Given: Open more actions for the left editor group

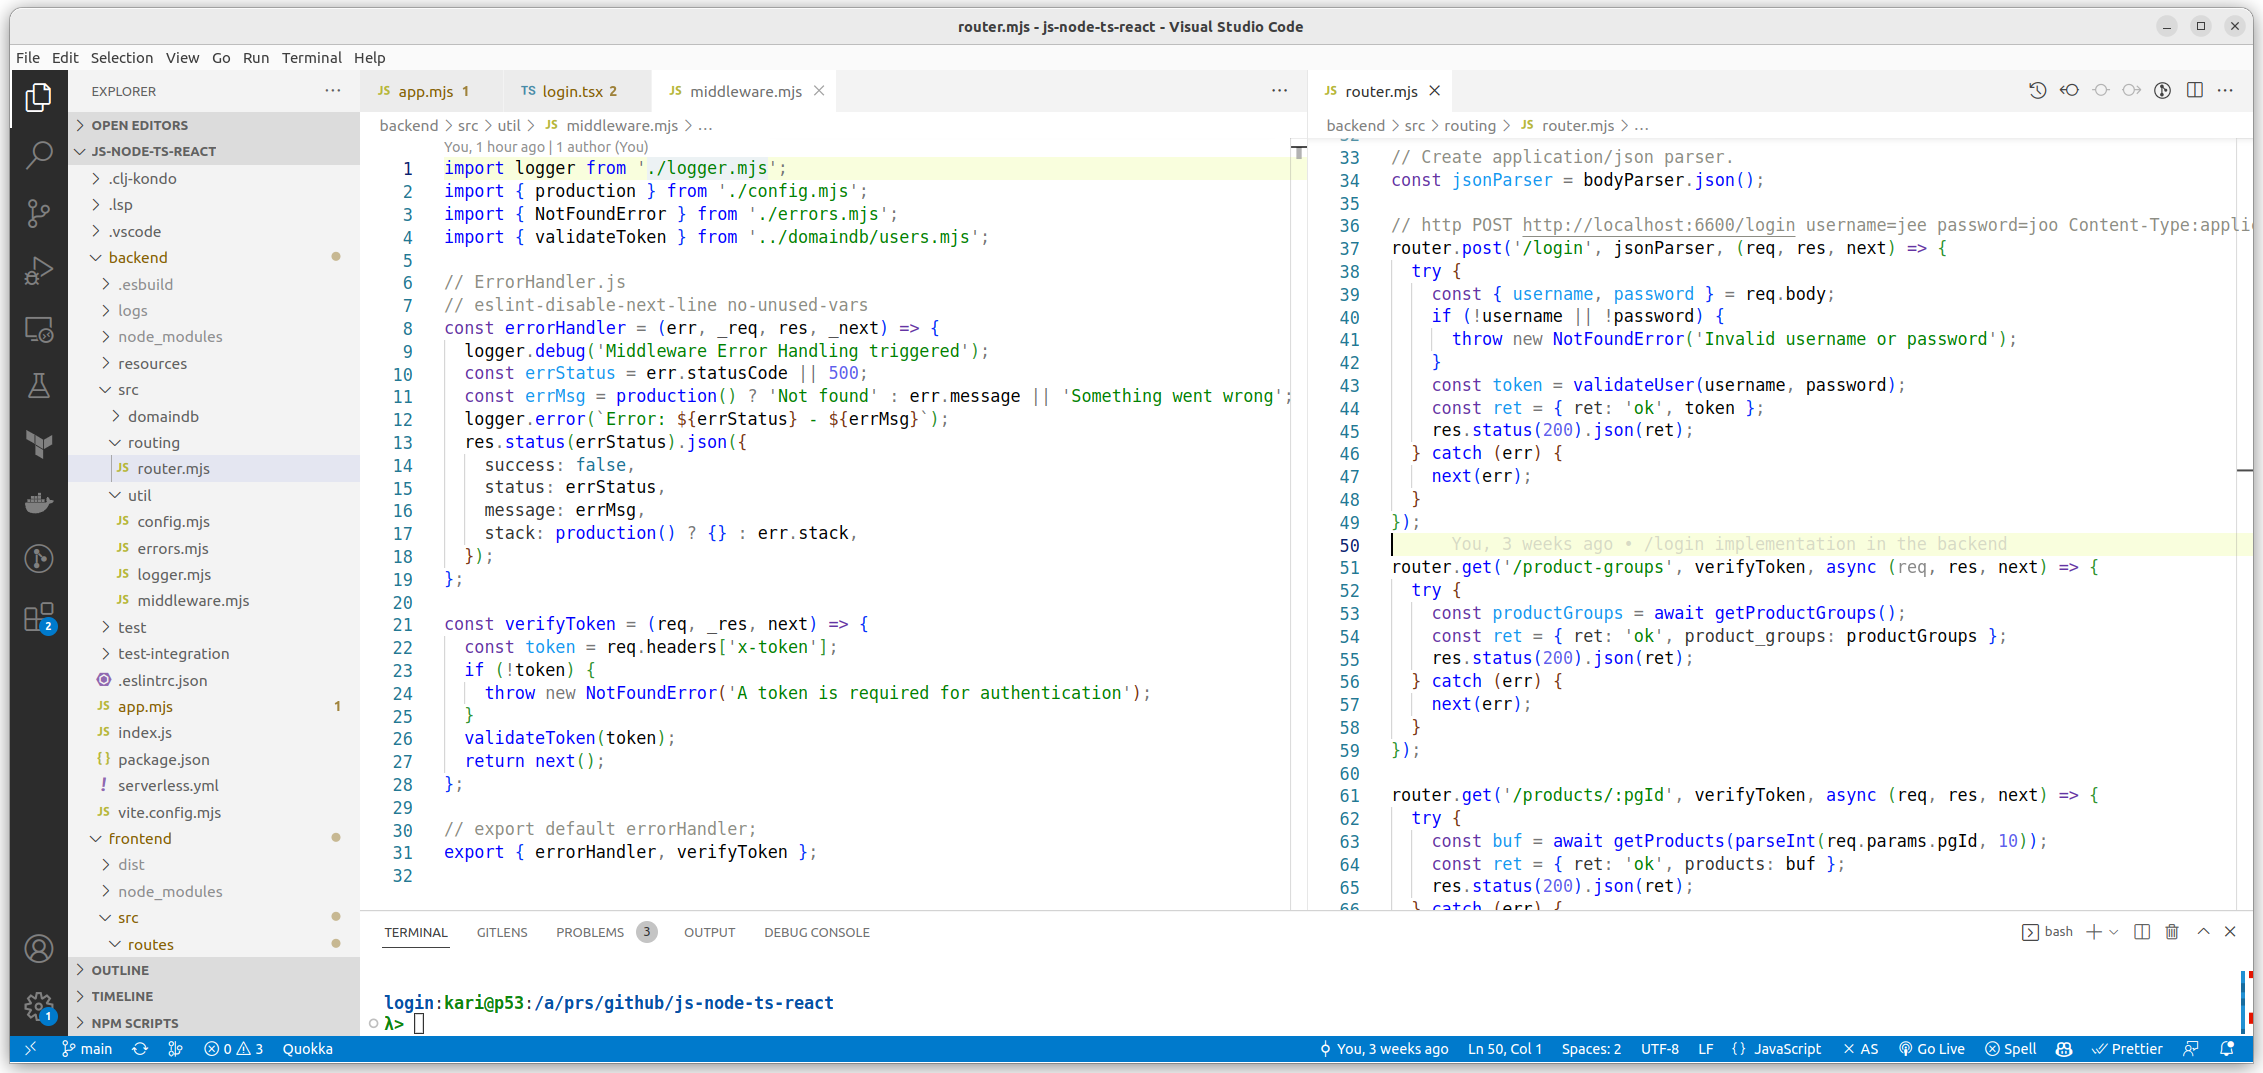Looking at the screenshot, I should 1279,91.
